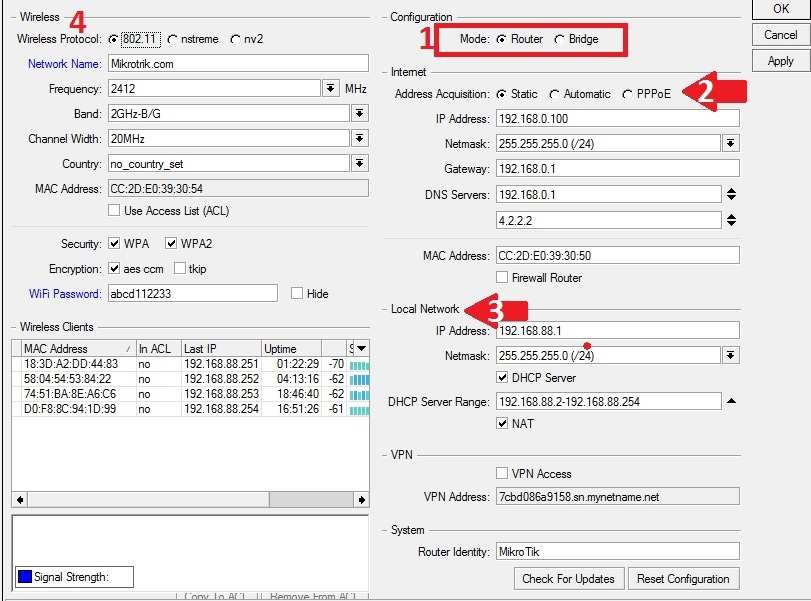Toggle aes ccm encryption checkbox
Image resolution: width=811 pixels, height=601 pixels.
tap(114, 268)
